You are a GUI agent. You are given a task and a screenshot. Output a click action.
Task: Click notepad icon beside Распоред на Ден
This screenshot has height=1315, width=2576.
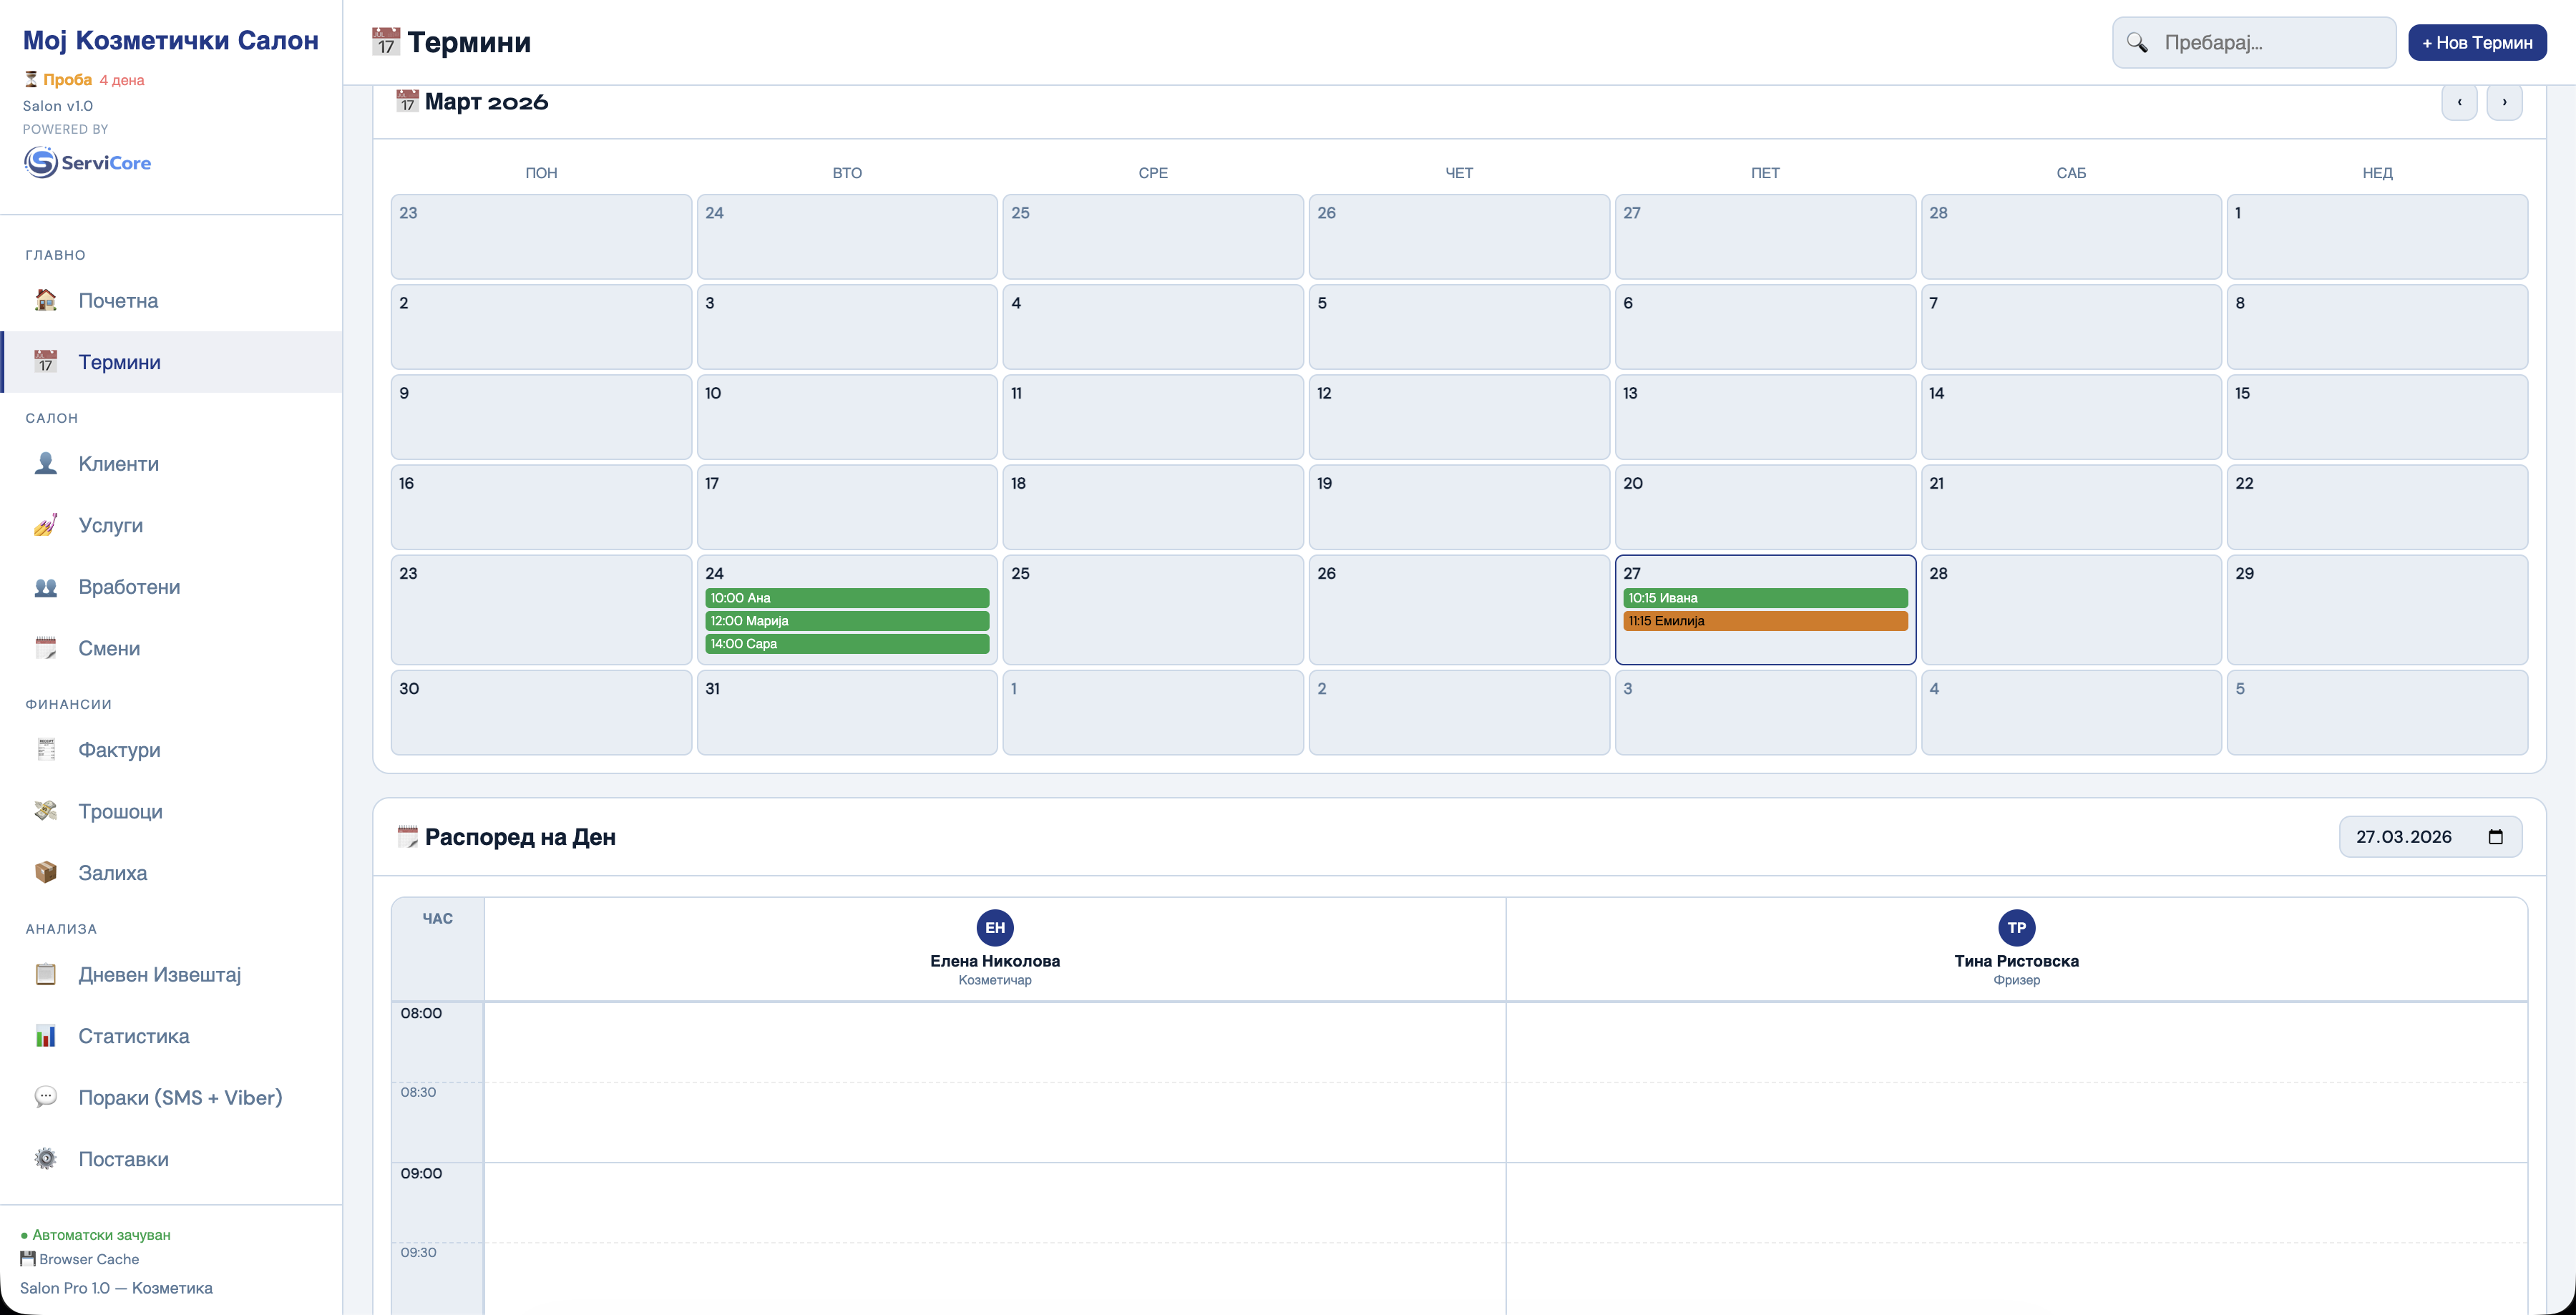point(407,837)
